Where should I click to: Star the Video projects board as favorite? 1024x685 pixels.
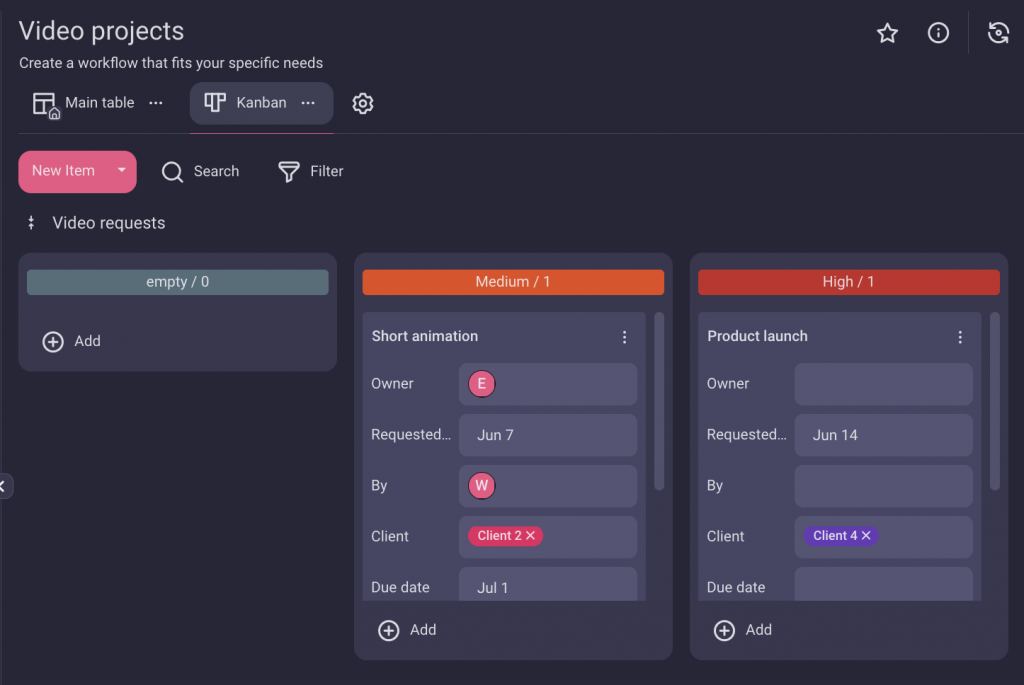click(x=887, y=33)
